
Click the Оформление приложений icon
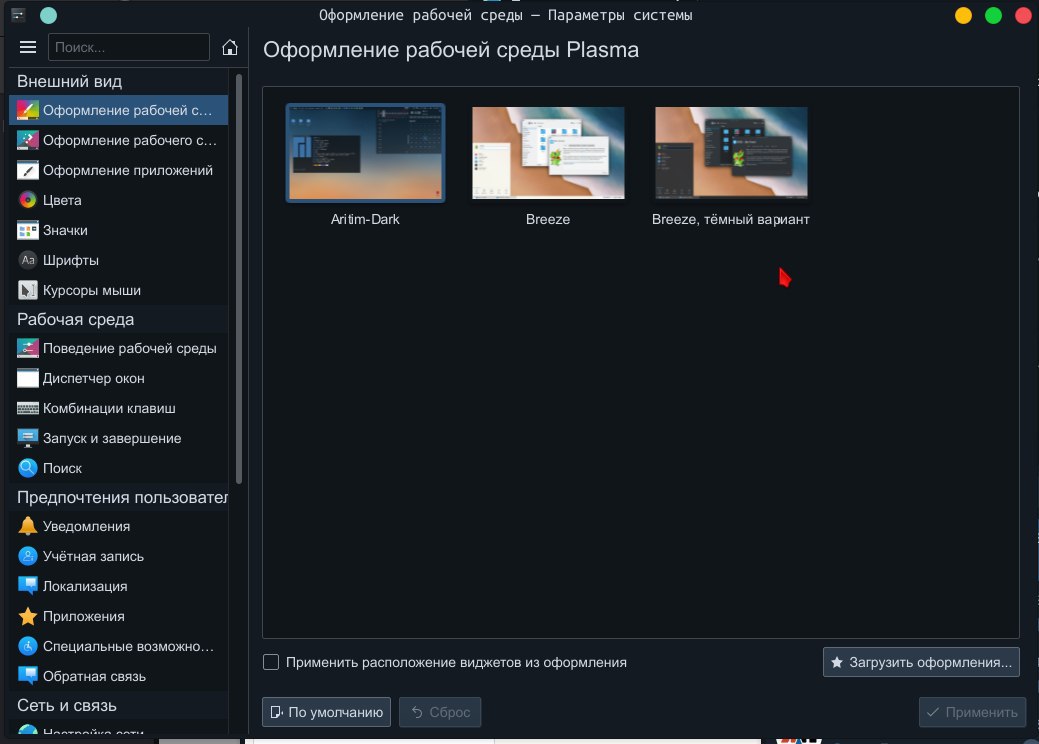[28, 170]
